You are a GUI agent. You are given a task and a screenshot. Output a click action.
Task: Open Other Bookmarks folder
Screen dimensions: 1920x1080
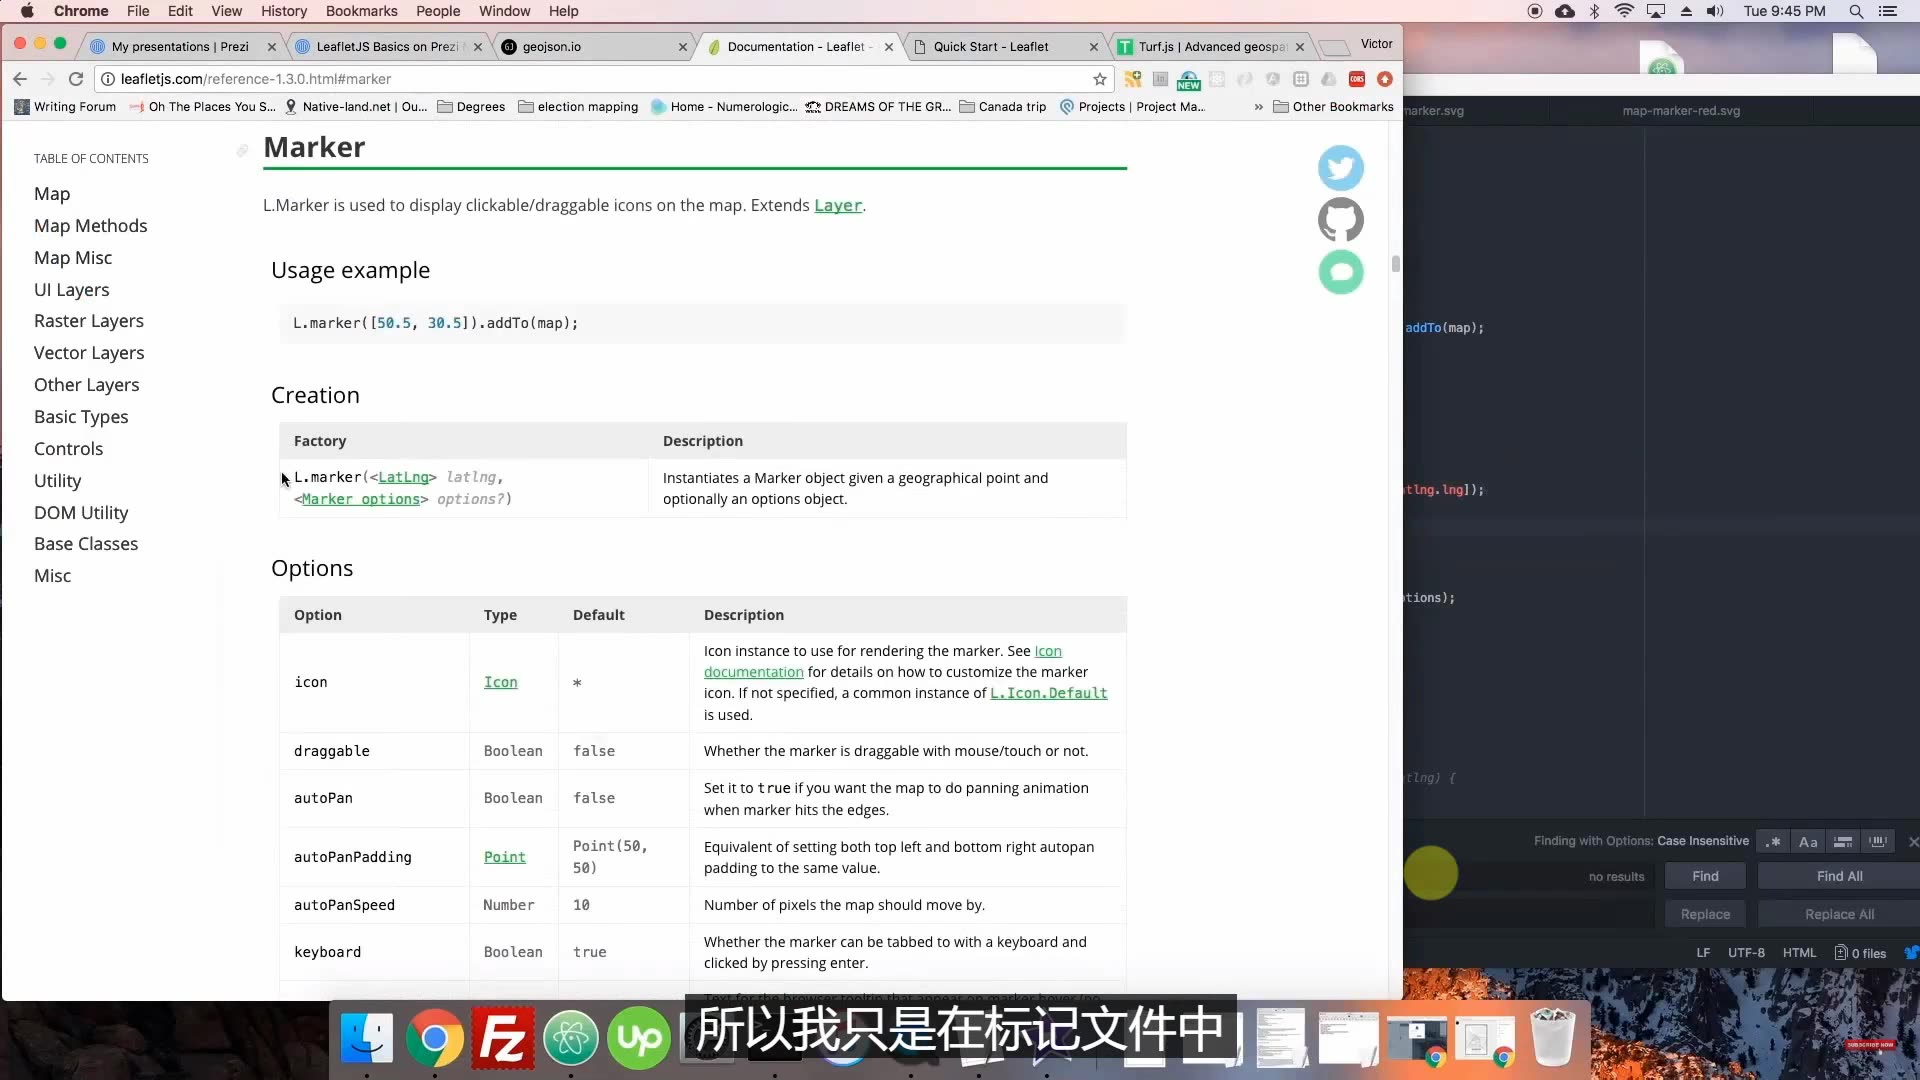tap(1333, 107)
